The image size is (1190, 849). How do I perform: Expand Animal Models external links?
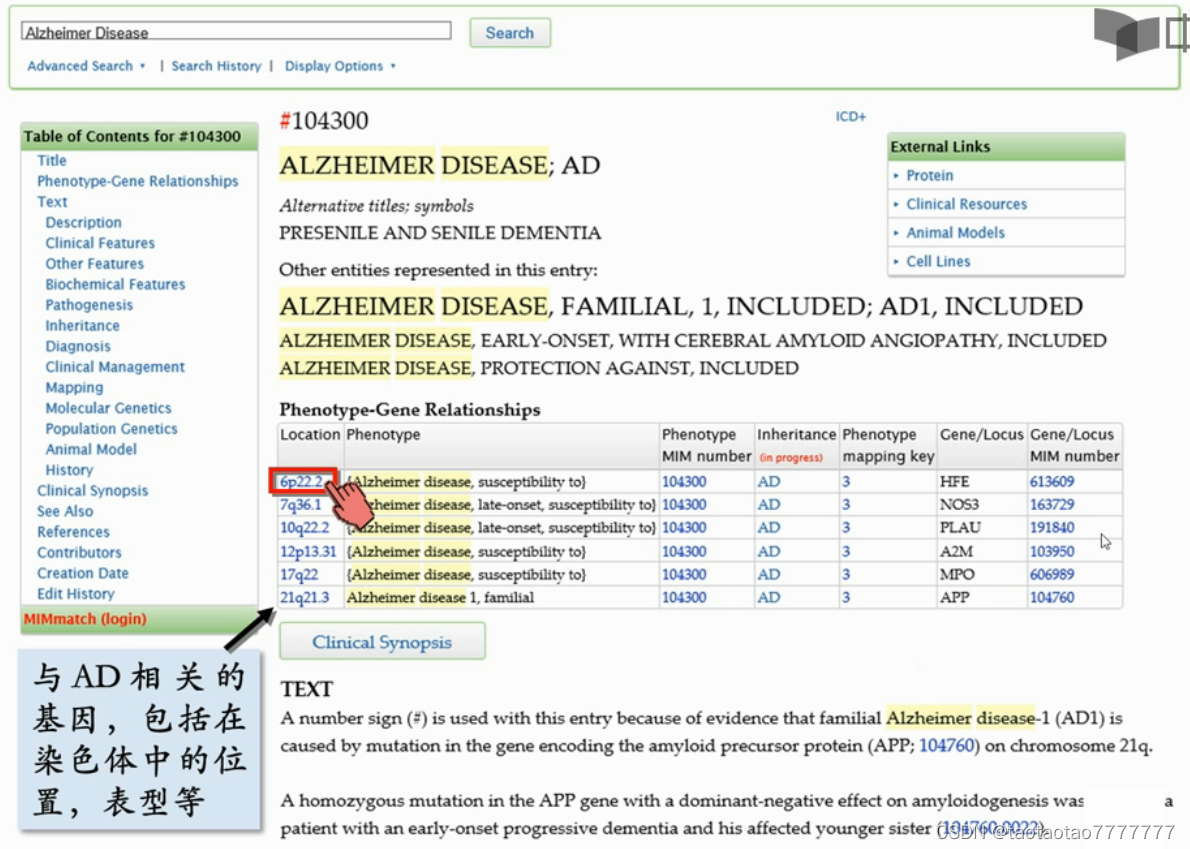[x=955, y=233]
